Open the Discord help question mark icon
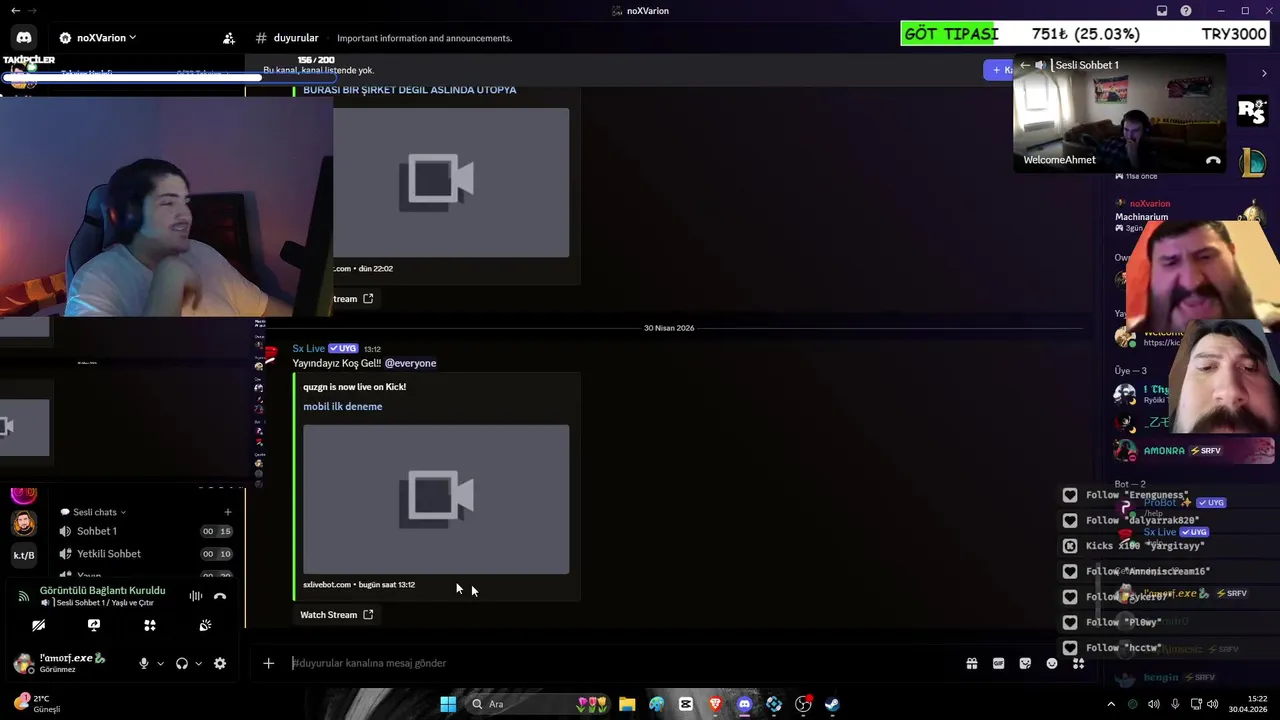Screen dimensions: 1280x720 (x=1186, y=11)
